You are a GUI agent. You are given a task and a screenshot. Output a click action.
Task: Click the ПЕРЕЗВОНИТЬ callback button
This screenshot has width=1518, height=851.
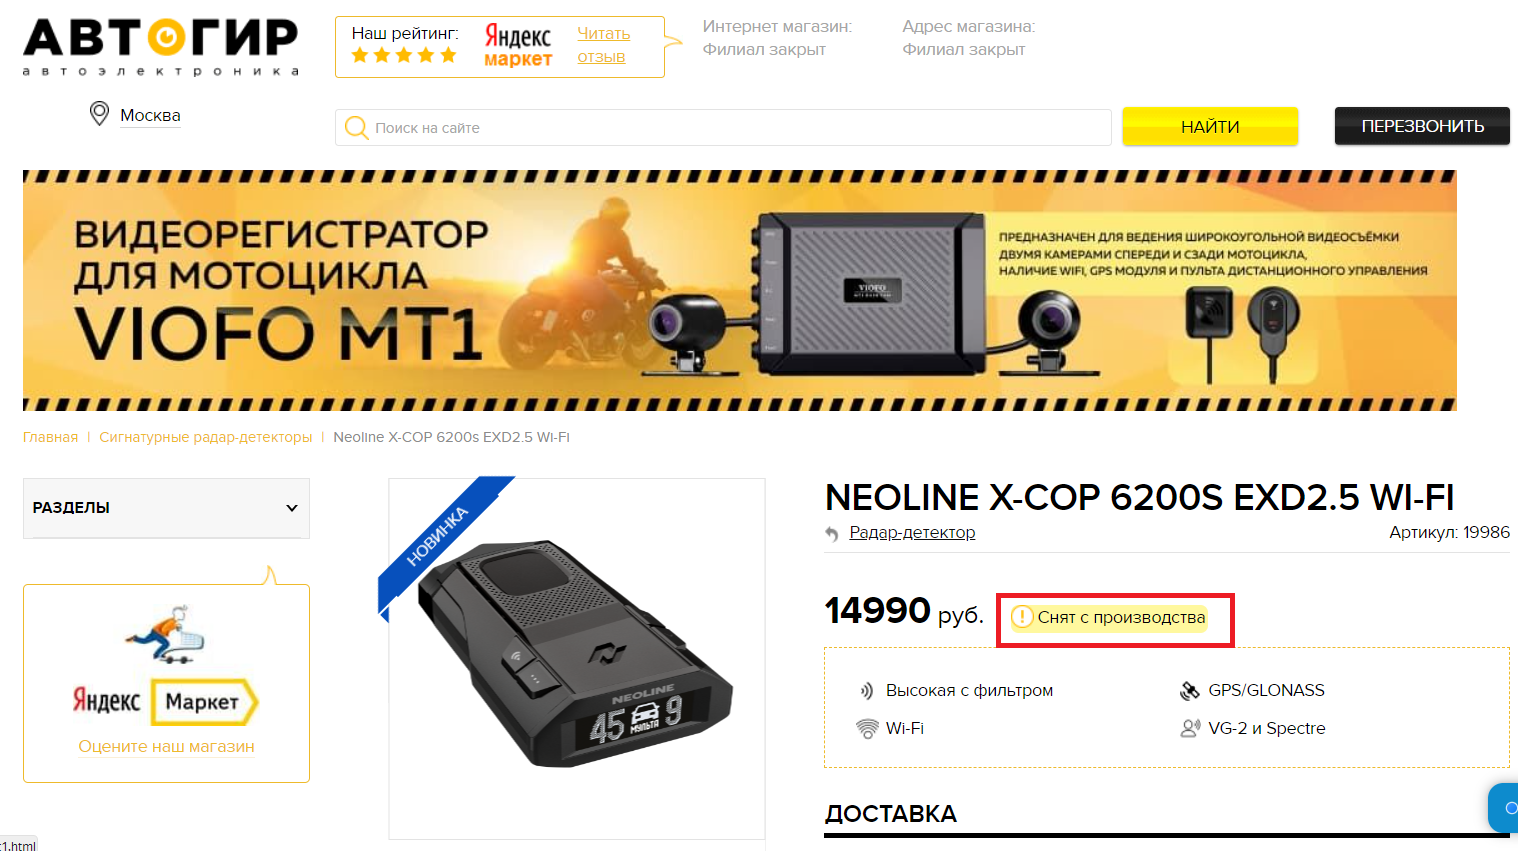(1422, 126)
